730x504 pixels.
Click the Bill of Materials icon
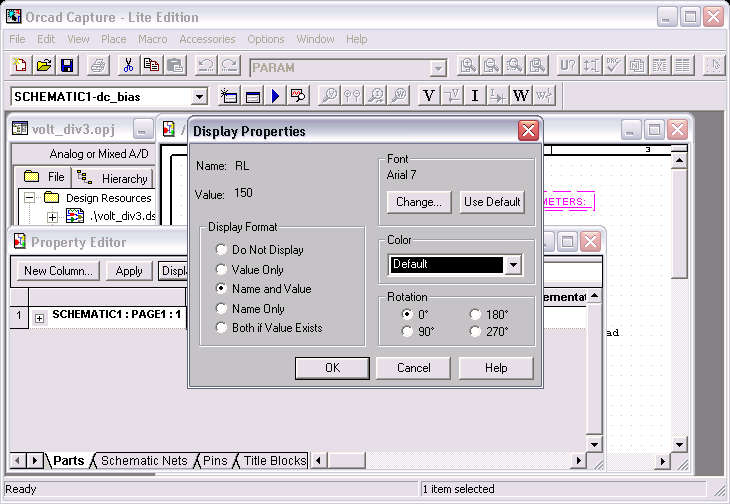[x=683, y=66]
